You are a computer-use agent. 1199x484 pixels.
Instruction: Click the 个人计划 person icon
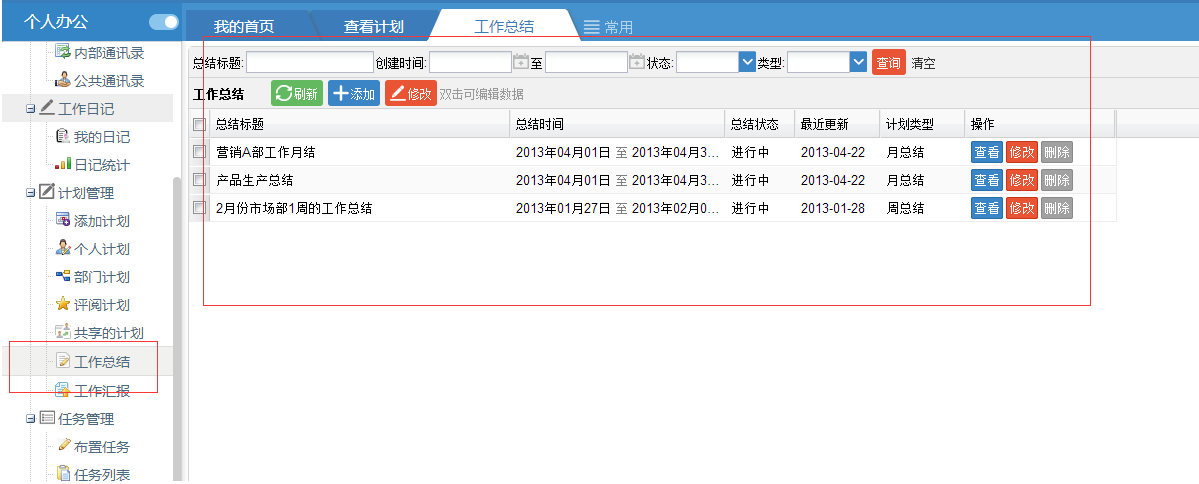click(63, 249)
